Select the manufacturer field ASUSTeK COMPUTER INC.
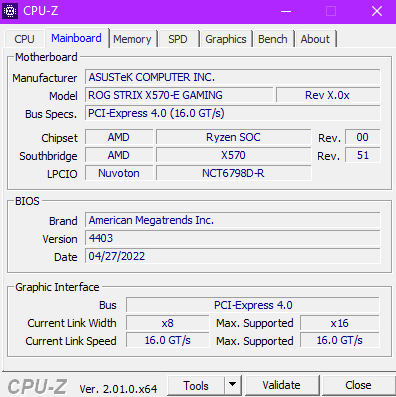This screenshot has width=396, height=397. point(232,77)
